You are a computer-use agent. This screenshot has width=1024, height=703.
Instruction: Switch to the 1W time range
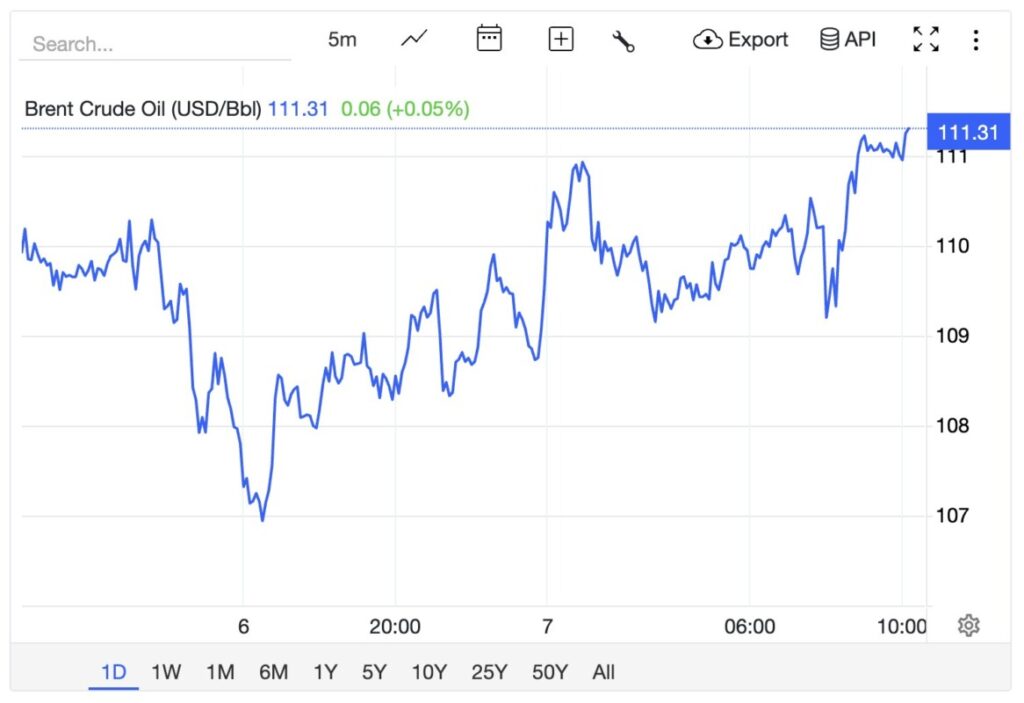point(166,673)
